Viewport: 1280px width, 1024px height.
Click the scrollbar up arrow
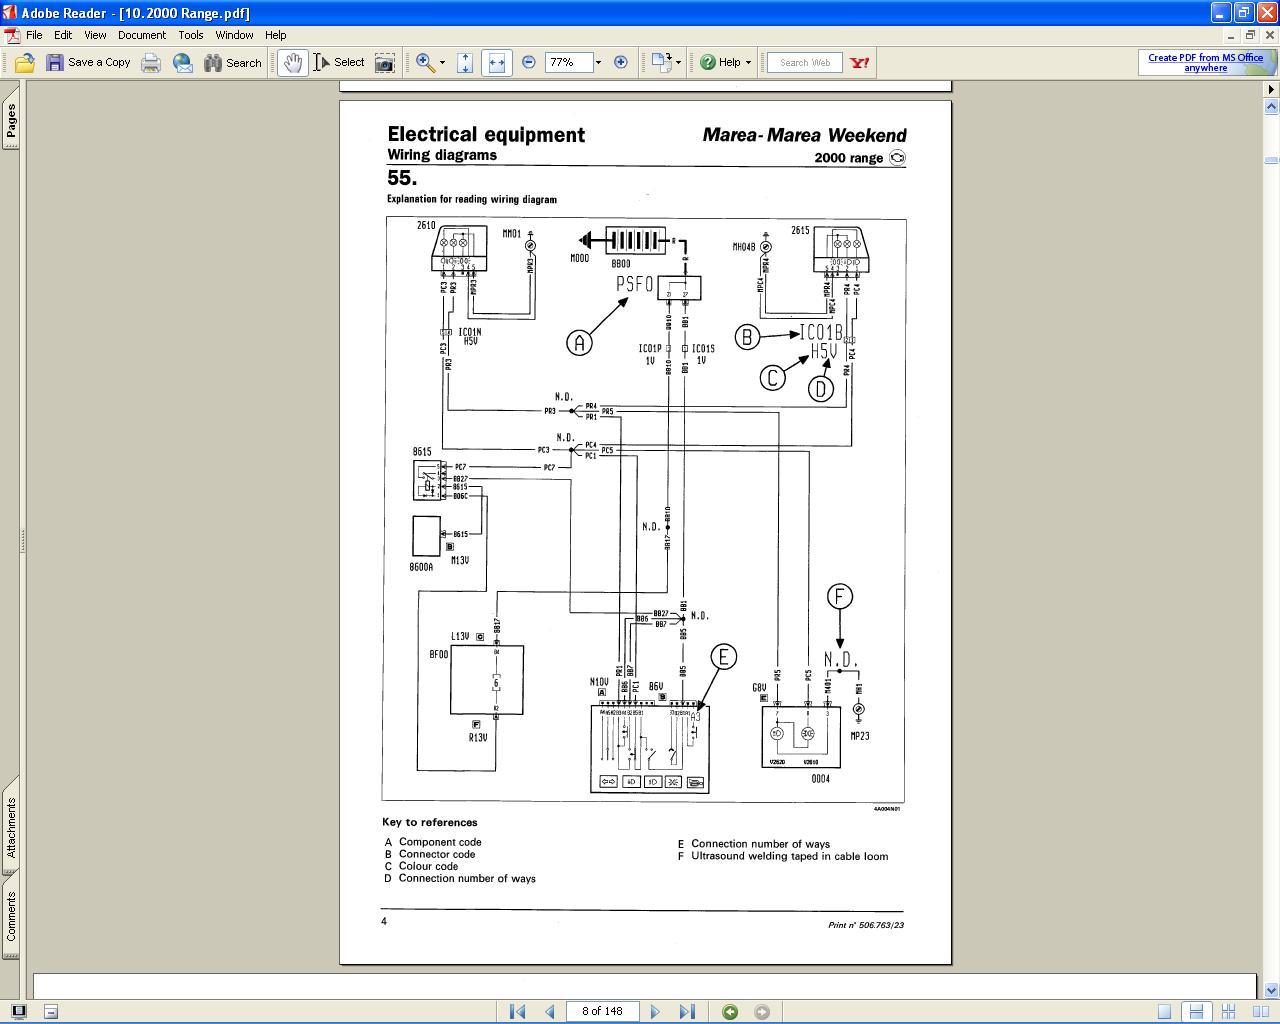1271,105
